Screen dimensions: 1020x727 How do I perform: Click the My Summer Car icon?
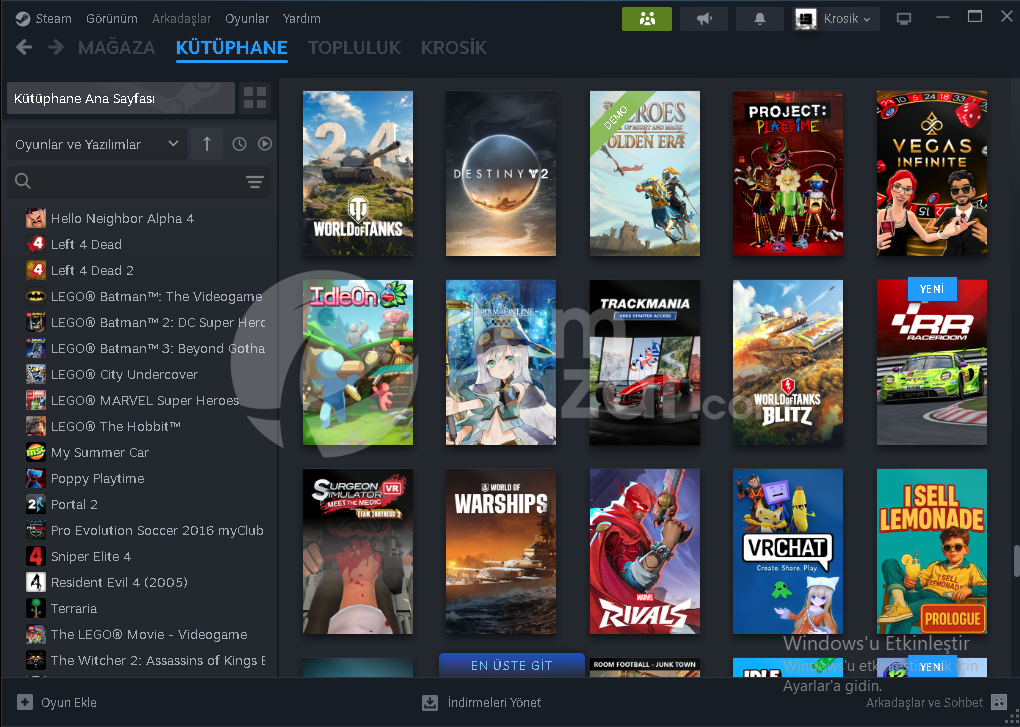click(x=36, y=452)
